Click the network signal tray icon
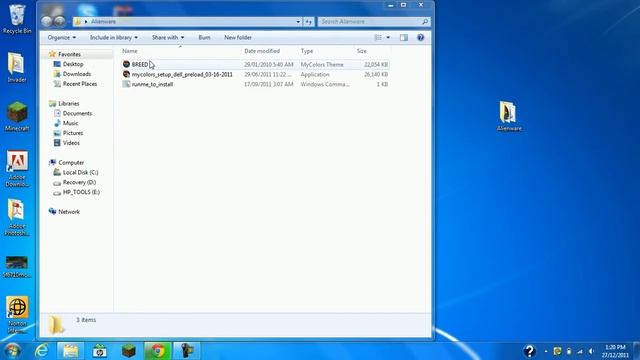Screen dimensions: 640x360 click(x=580, y=351)
